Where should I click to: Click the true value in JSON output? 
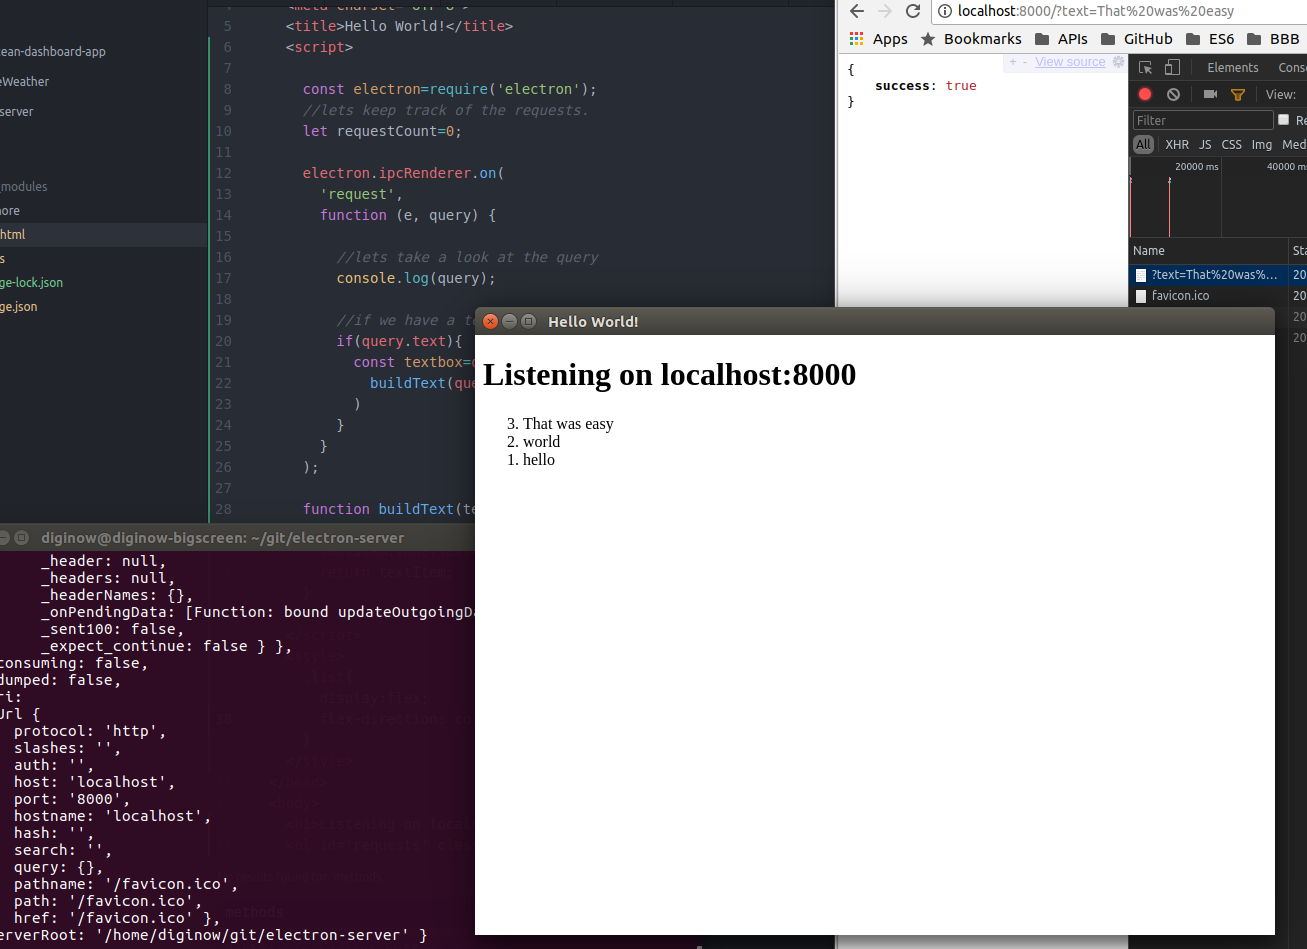point(961,86)
